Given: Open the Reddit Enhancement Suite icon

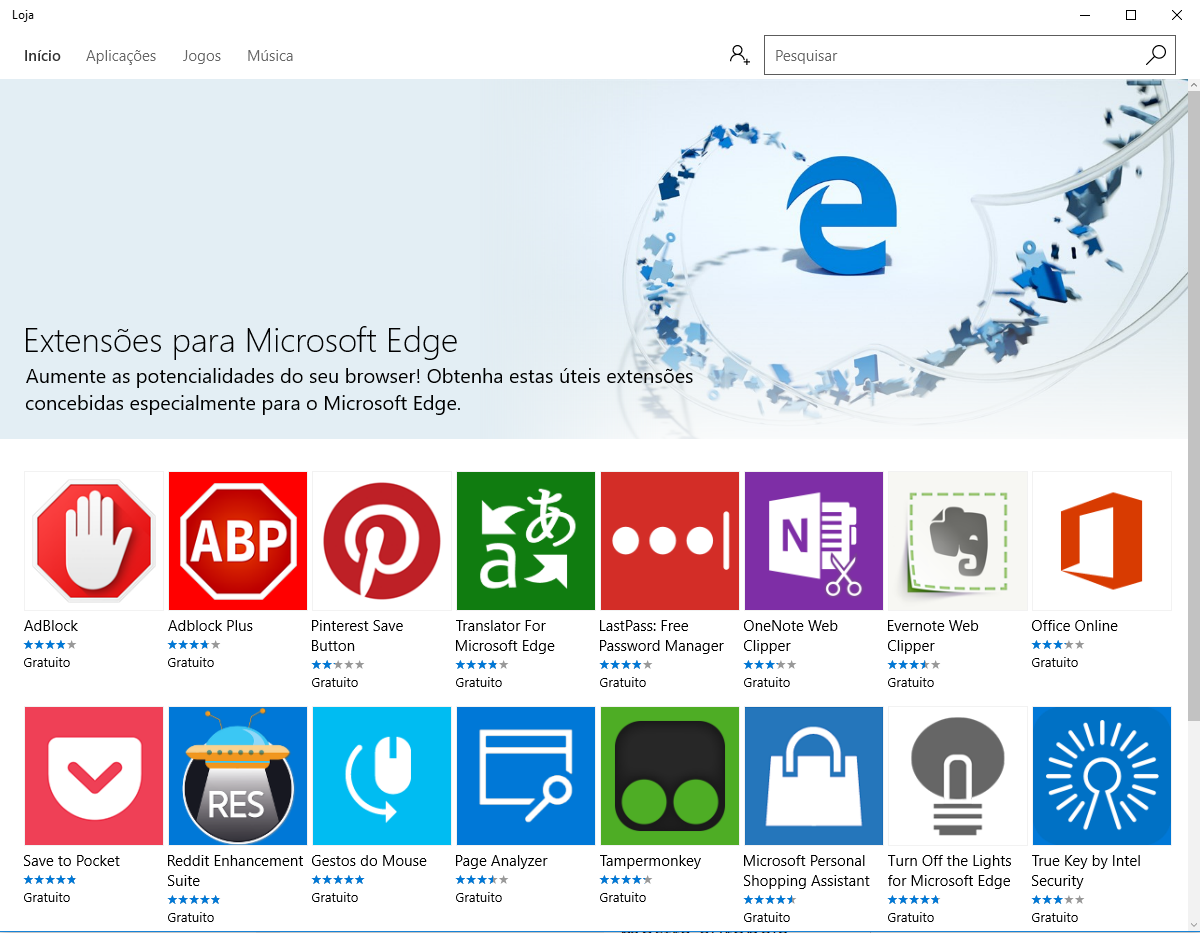Looking at the screenshot, I should [238, 776].
